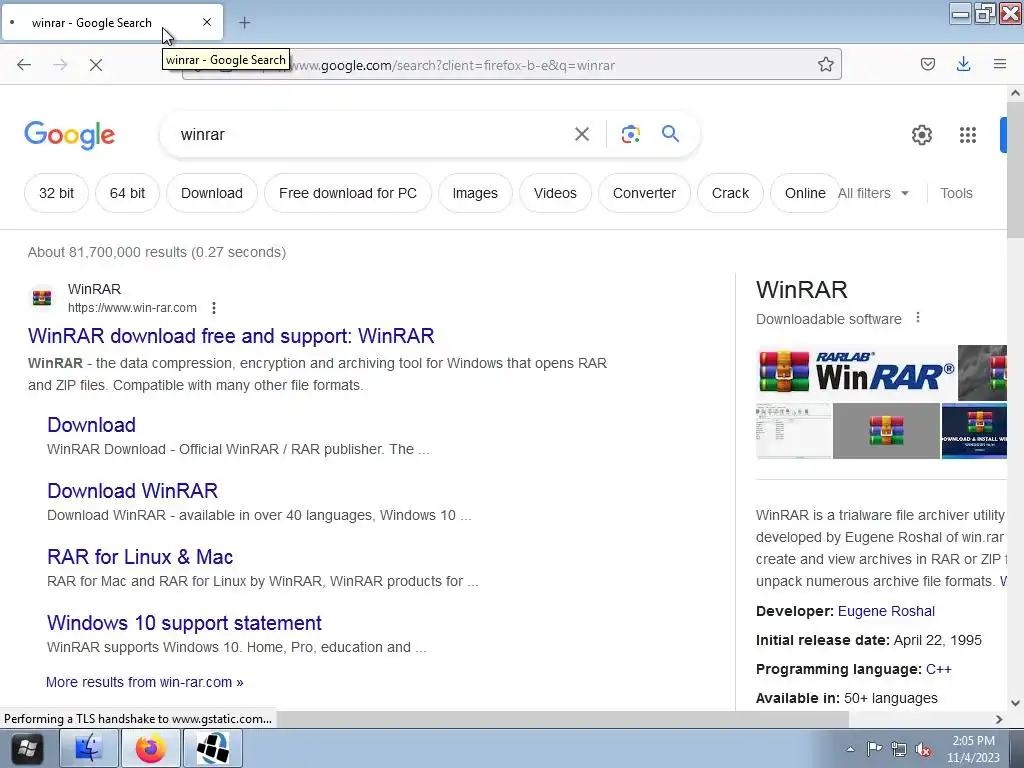Select the 64 bit filter chip

127,193
